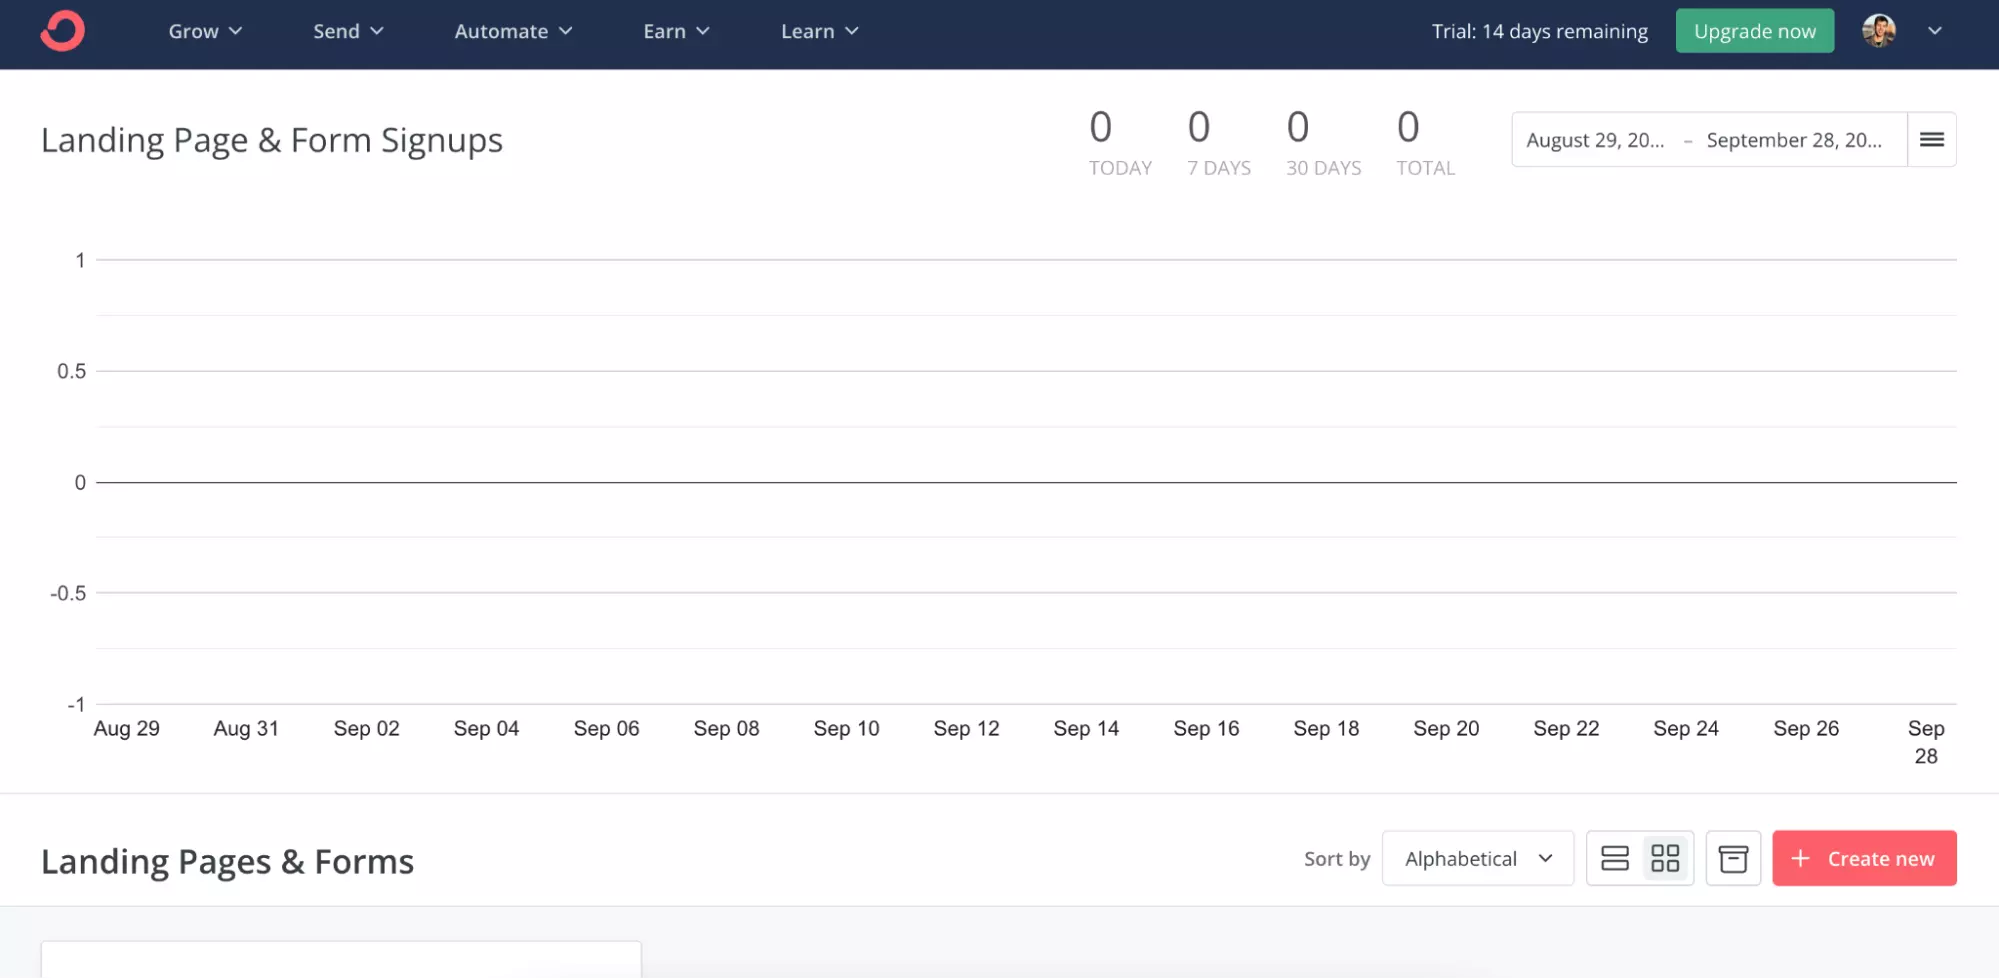Click the profile avatar picture
Screen dimensions: 1999x979
coord(1878,31)
